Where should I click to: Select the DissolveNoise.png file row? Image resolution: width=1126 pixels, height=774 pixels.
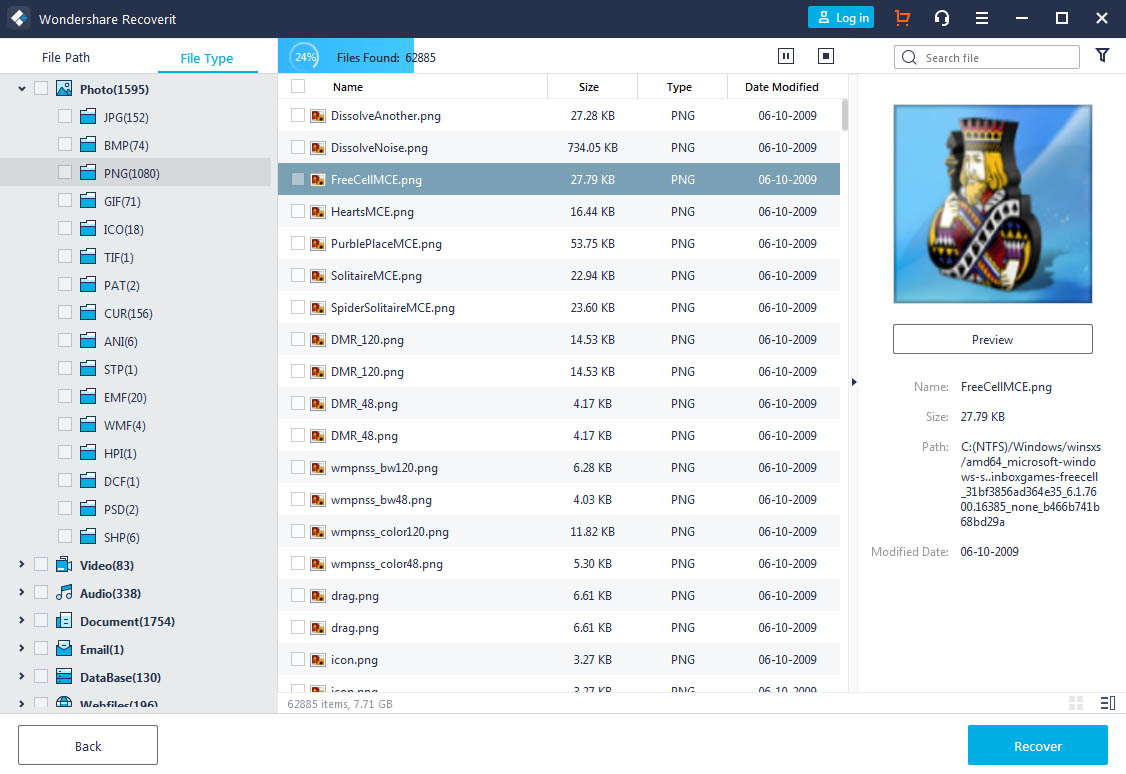coord(559,147)
